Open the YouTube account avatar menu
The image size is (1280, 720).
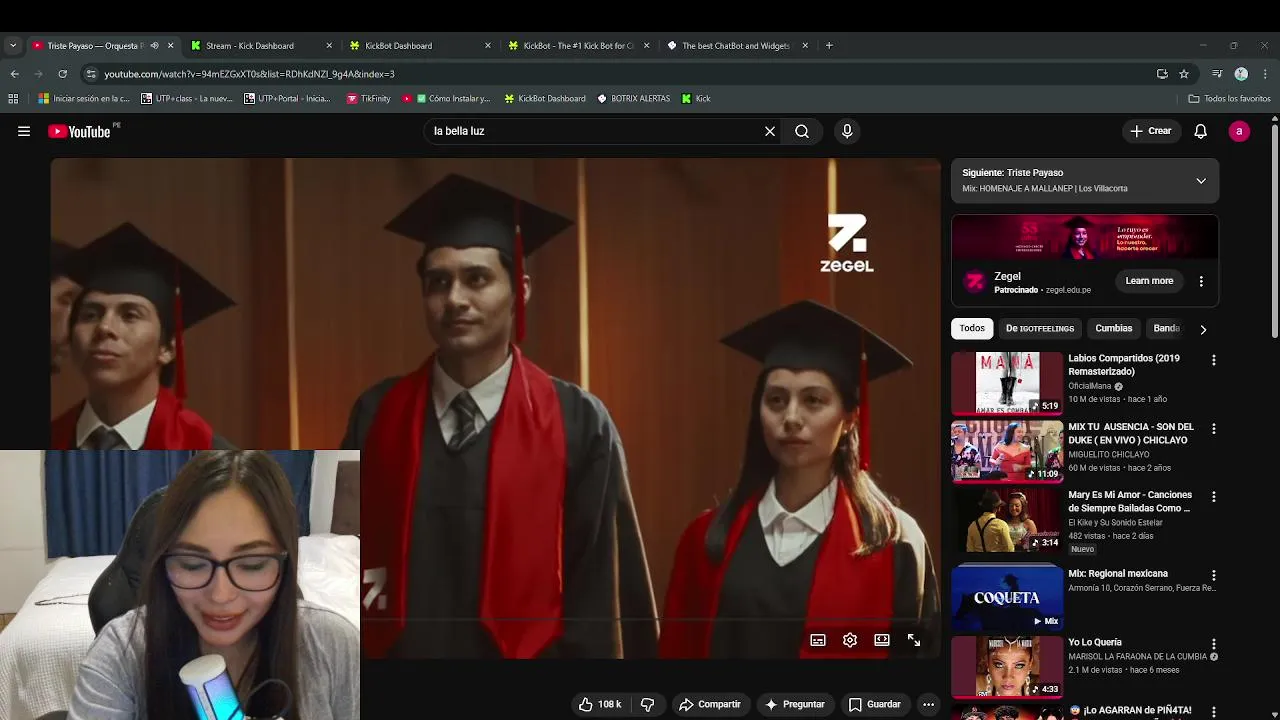click(1239, 131)
